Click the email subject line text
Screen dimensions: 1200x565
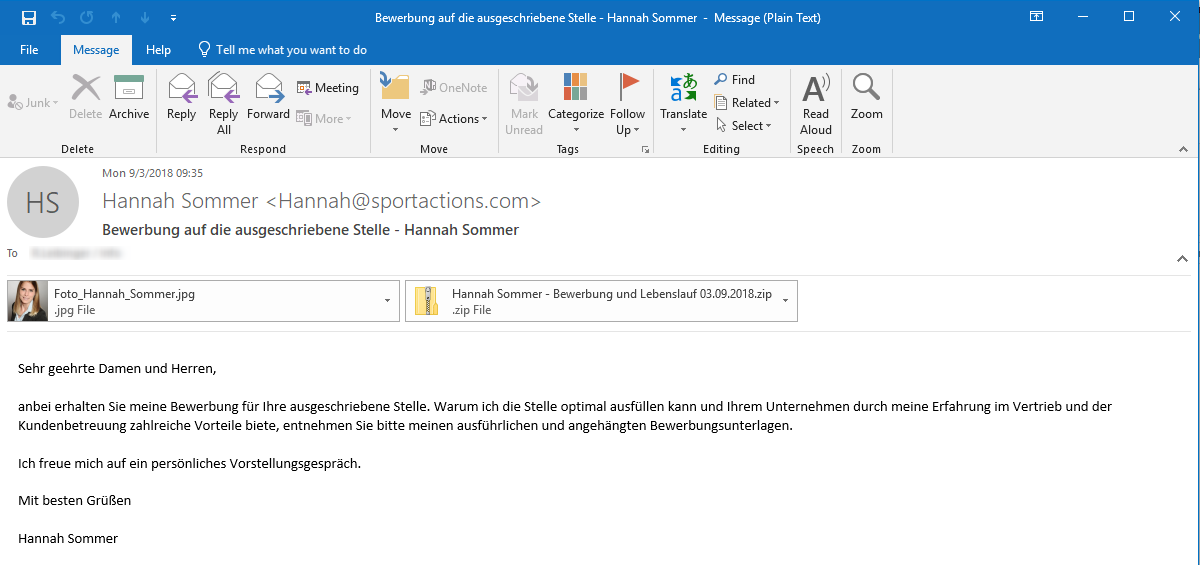coord(310,230)
